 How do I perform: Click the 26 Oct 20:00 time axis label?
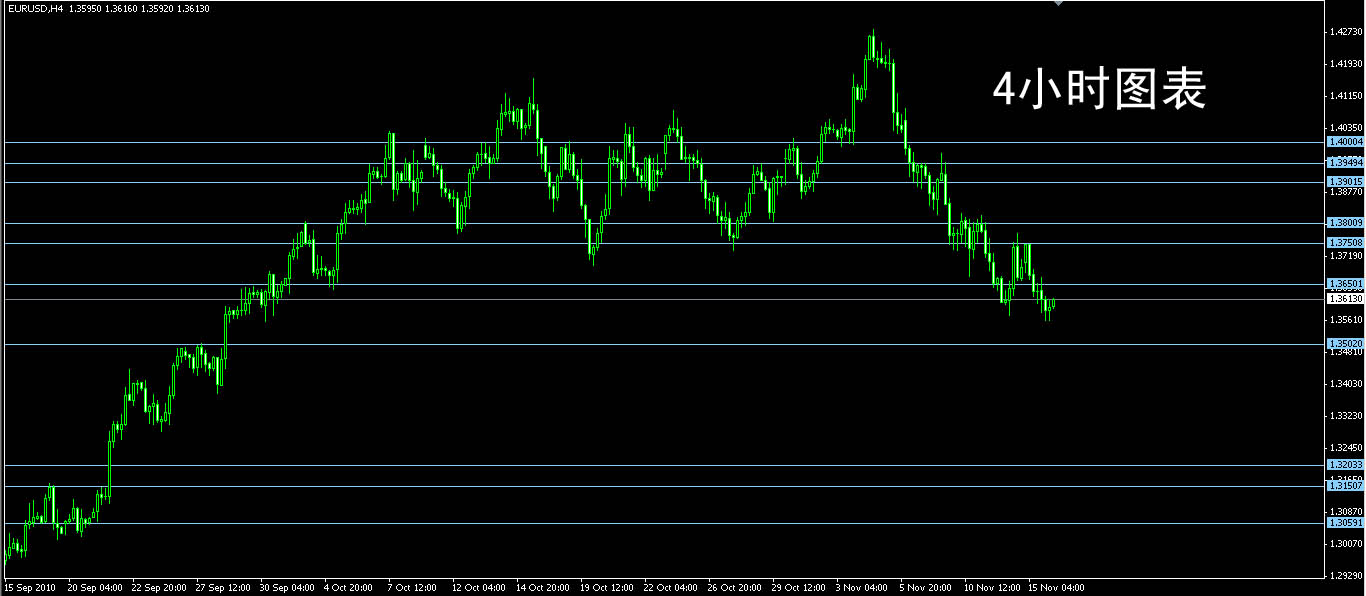(735, 588)
